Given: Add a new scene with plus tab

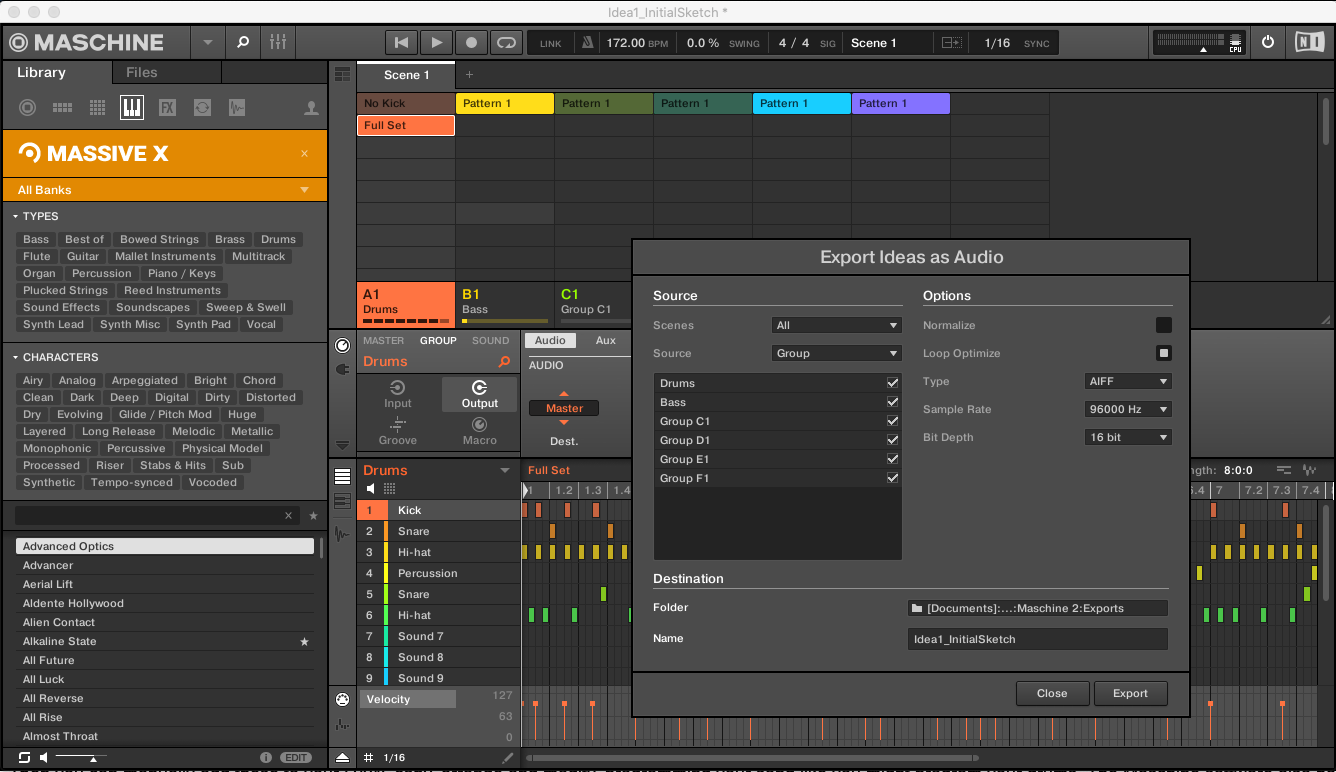Looking at the screenshot, I should tap(469, 75).
